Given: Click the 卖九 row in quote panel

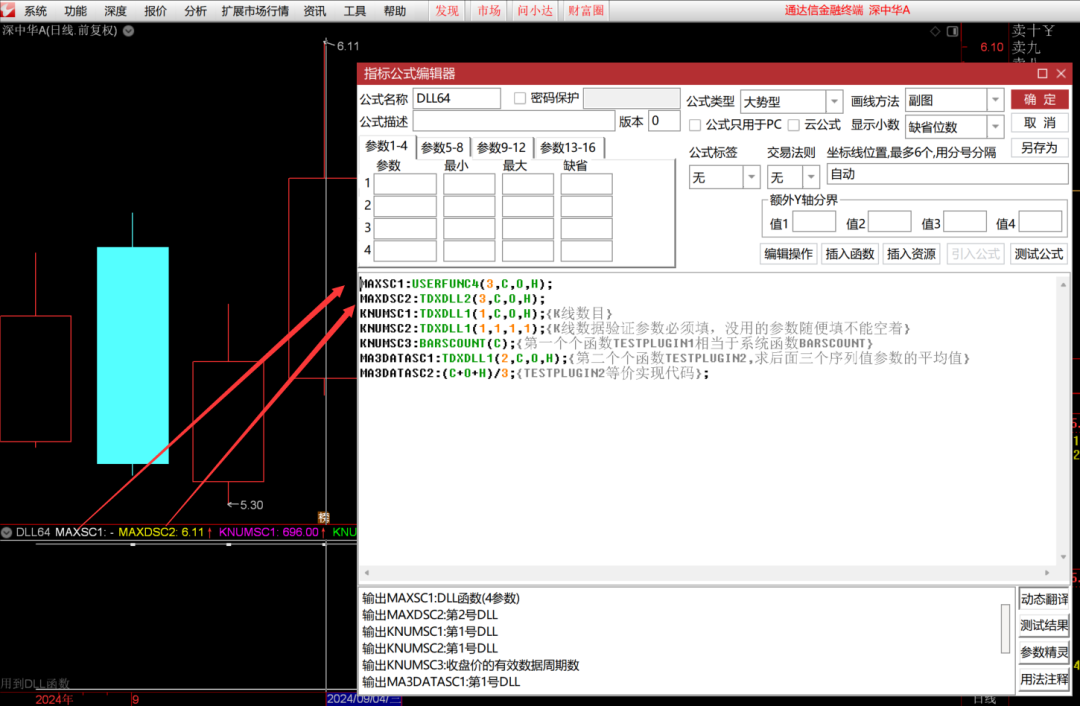Looking at the screenshot, I should (x=1026, y=48).
